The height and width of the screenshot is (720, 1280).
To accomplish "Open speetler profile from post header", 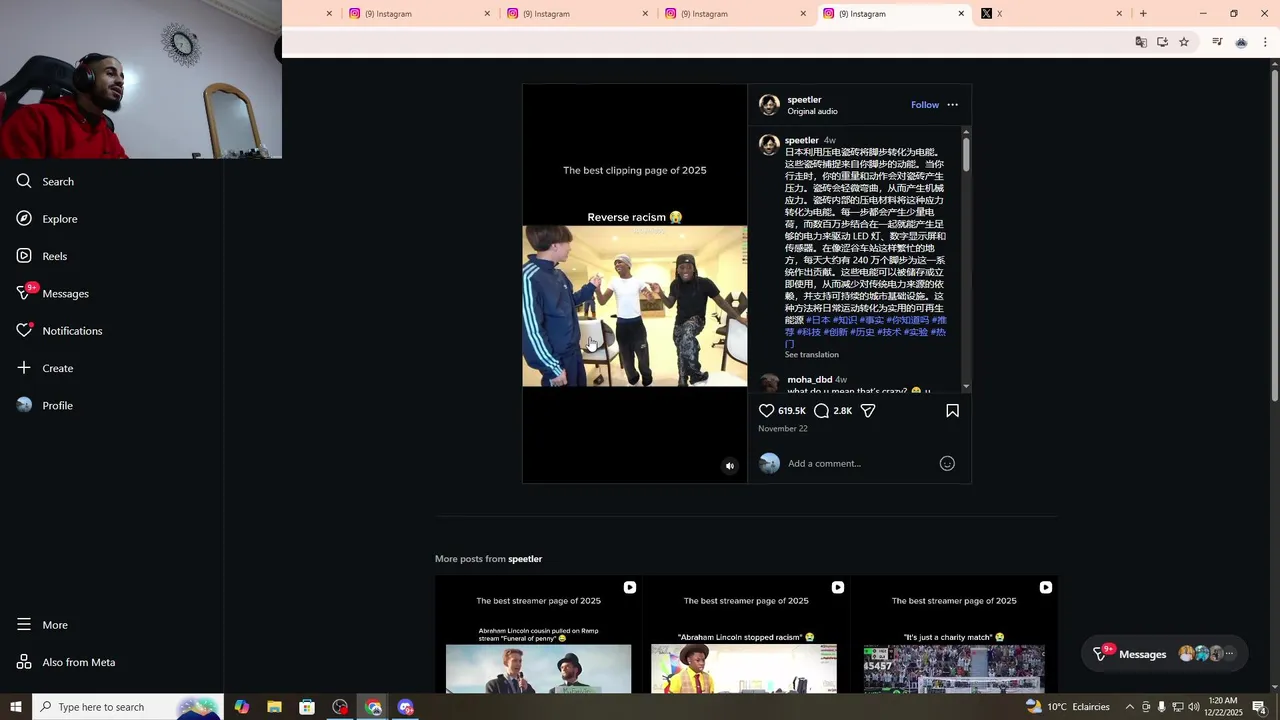I will pyautogui.click(x=804, y=99).
